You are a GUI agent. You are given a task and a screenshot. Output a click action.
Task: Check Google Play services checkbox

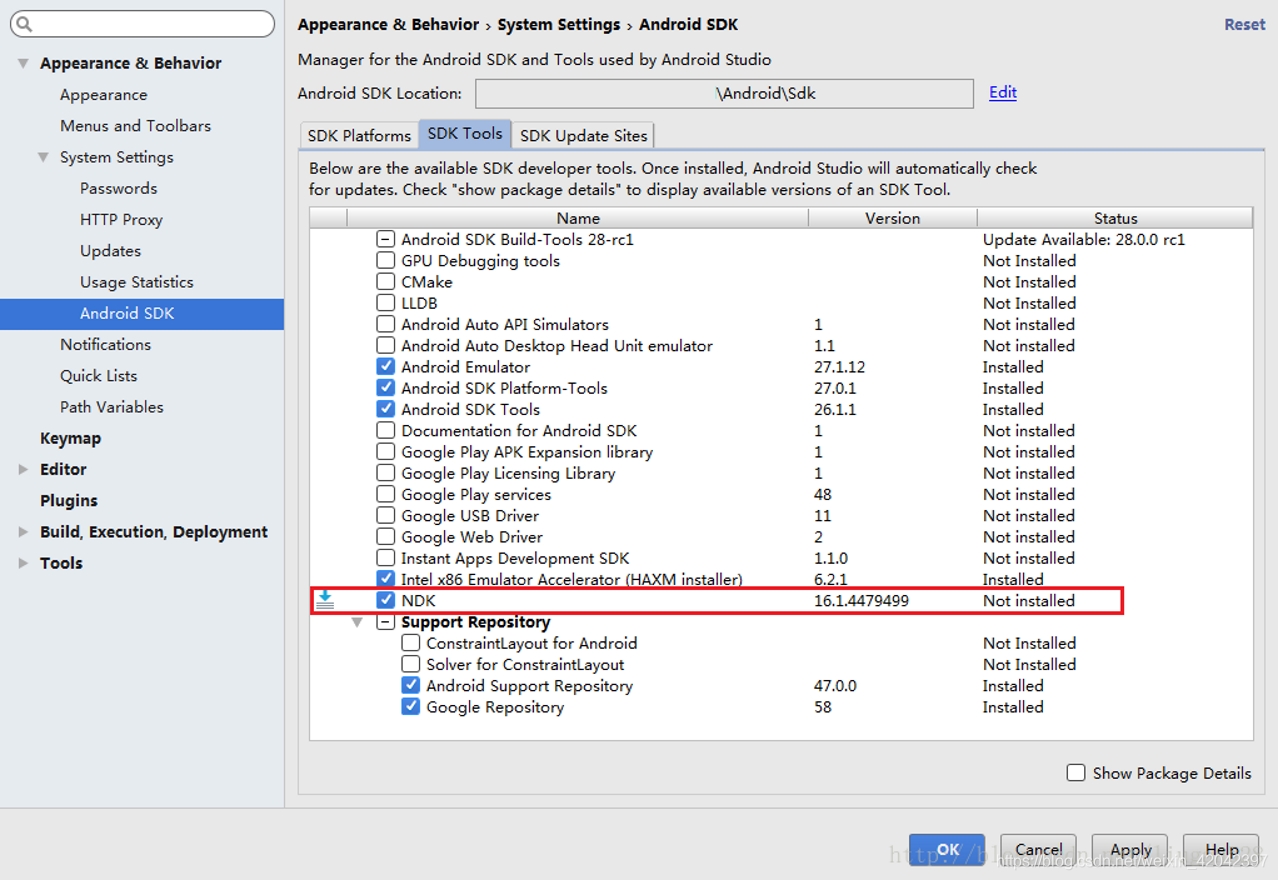click(x=385, y=495)
